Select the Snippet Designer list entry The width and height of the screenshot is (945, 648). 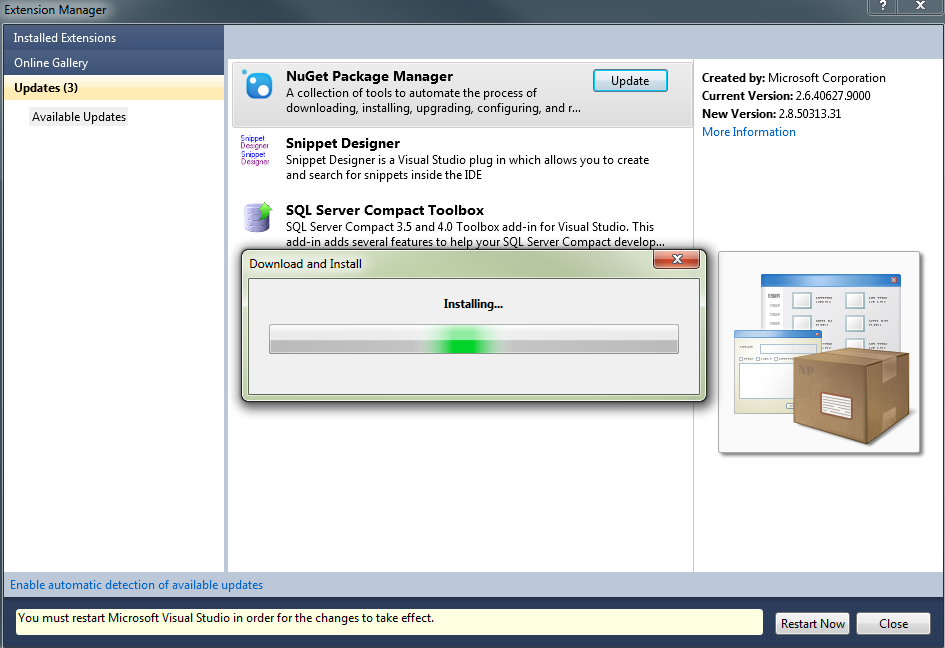(462, 159)
